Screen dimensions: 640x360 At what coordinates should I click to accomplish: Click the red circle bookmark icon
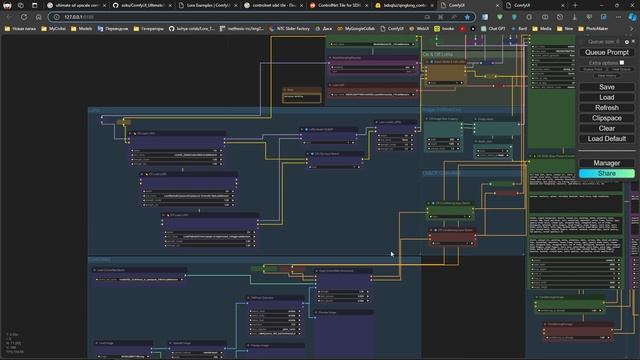click(x=462, y=29)
